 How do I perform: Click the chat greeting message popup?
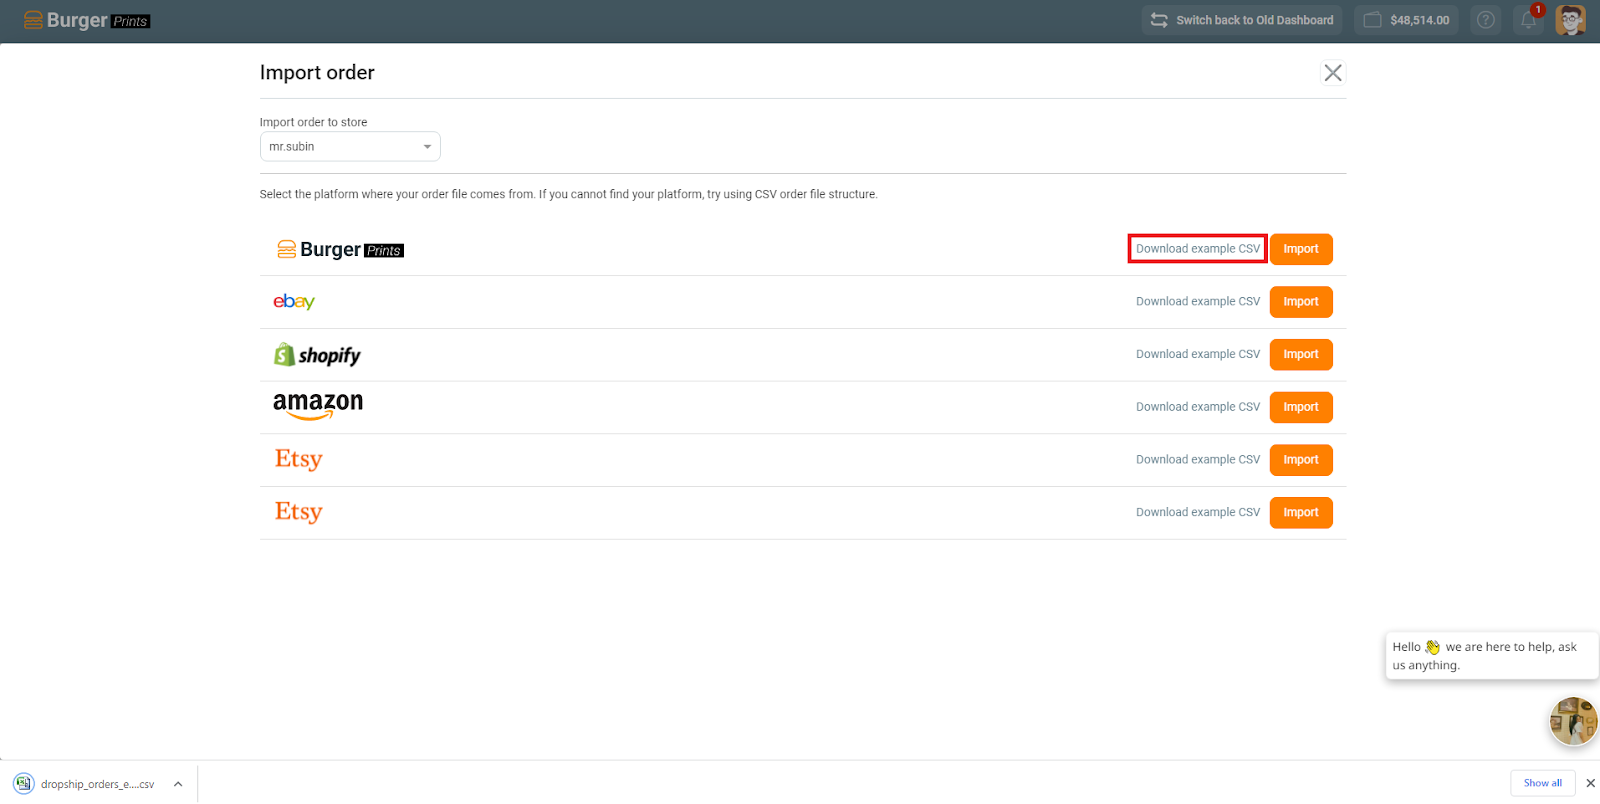tap(1491, 656)
